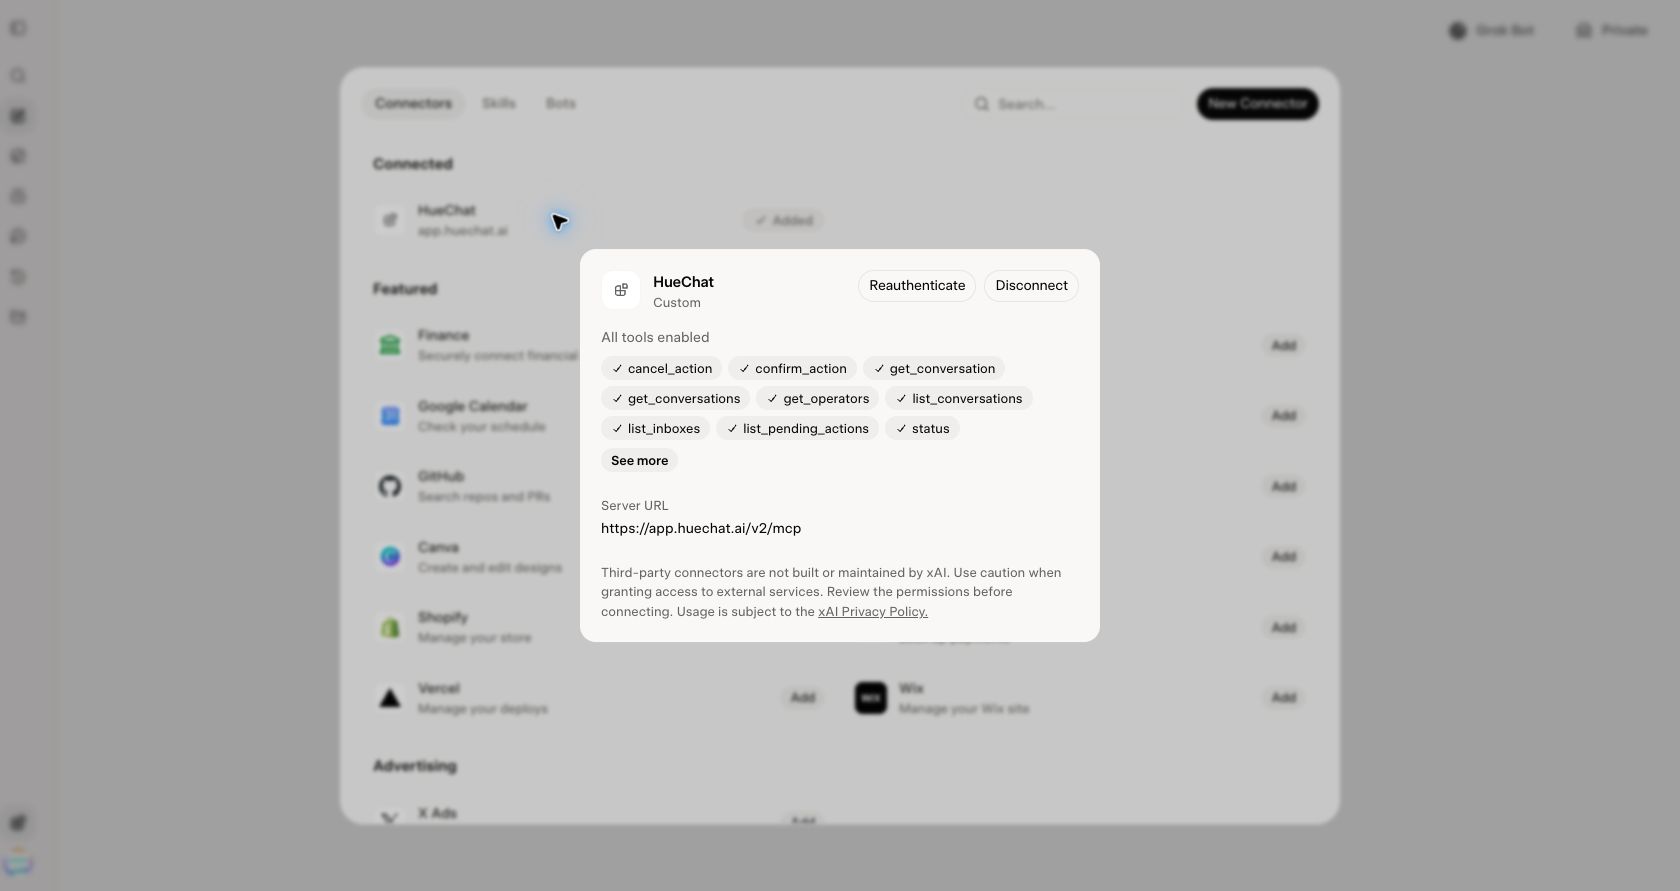The width and height of the screenshot is (1680, 891).
Task: Click the Wix connector icon
Action: 871,698
